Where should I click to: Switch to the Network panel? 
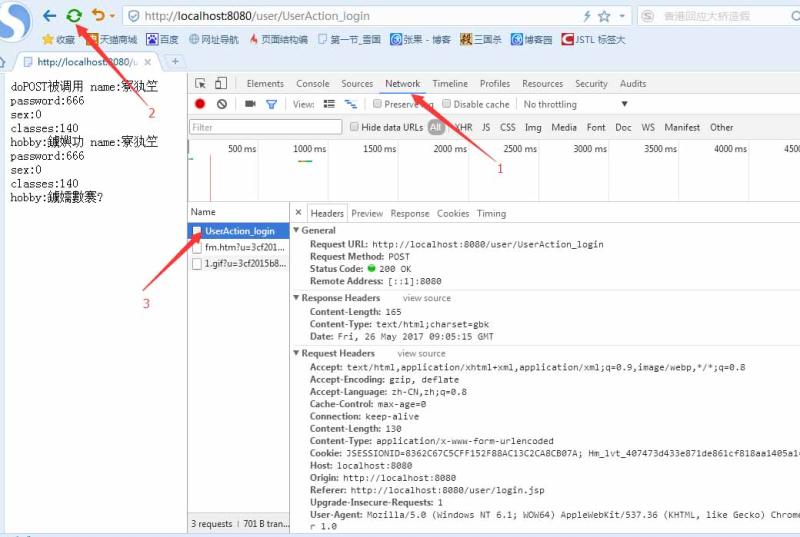click(403, 84)
